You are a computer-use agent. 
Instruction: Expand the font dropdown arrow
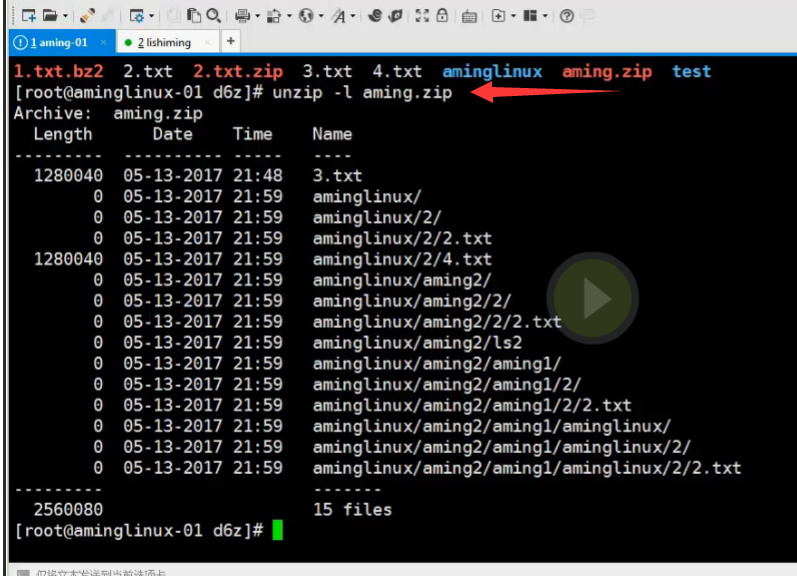(x=353, y=16)
